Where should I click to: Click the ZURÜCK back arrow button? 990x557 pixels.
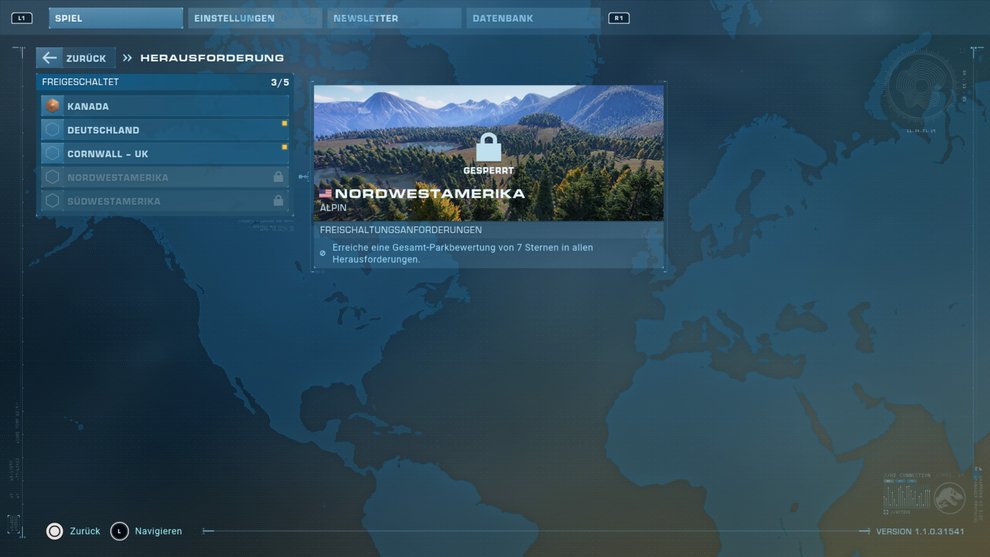coord(76,58)
